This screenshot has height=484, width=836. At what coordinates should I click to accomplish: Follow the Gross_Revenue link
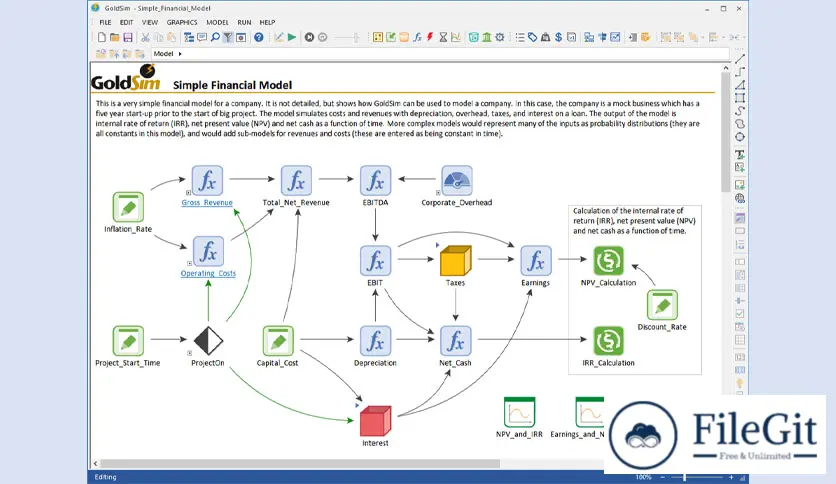coord(207,203)
